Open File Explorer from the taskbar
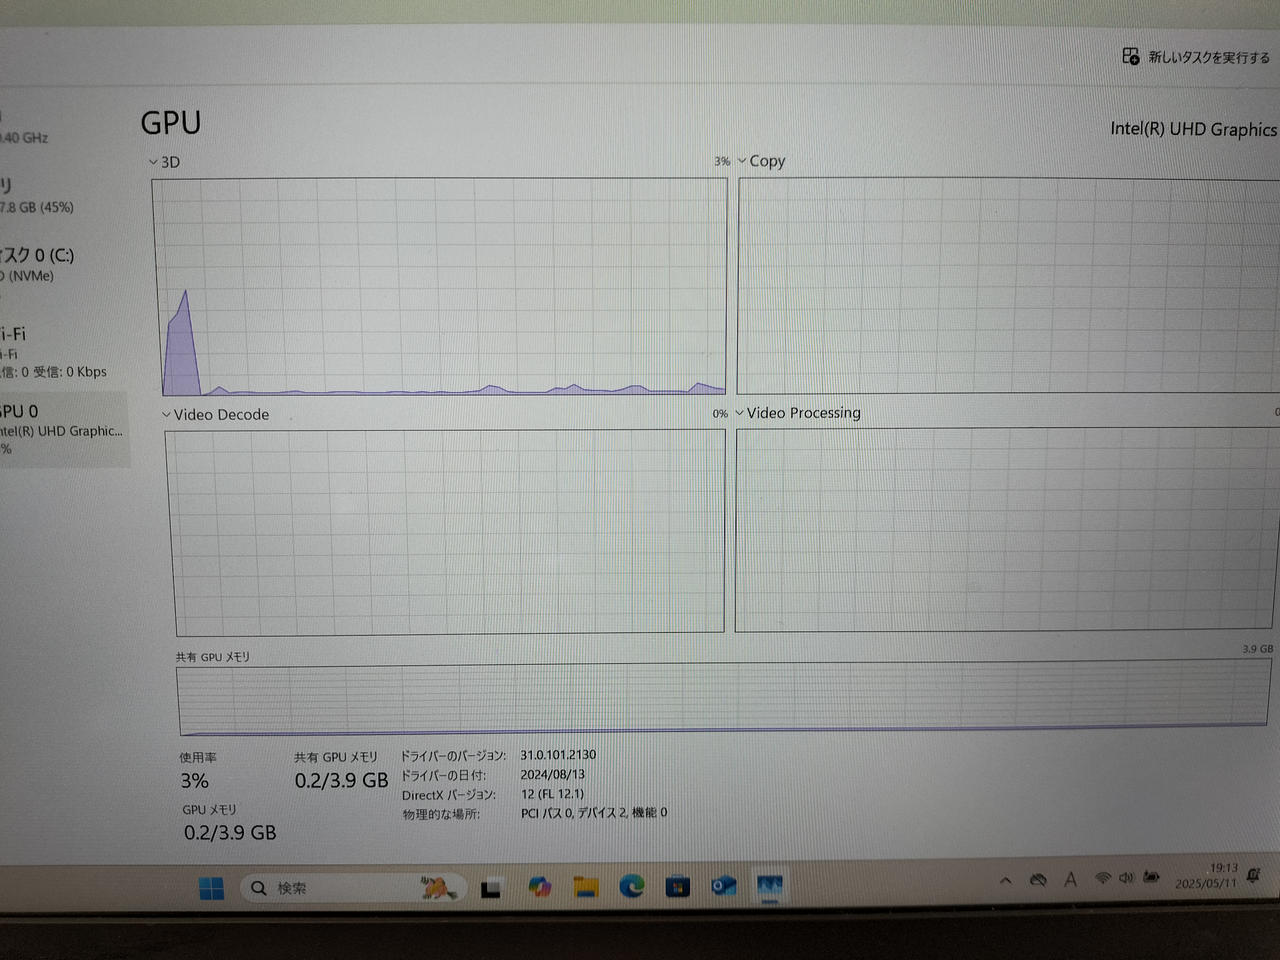The height and width of the screenshot is (960, 1280). click(585, 886)
